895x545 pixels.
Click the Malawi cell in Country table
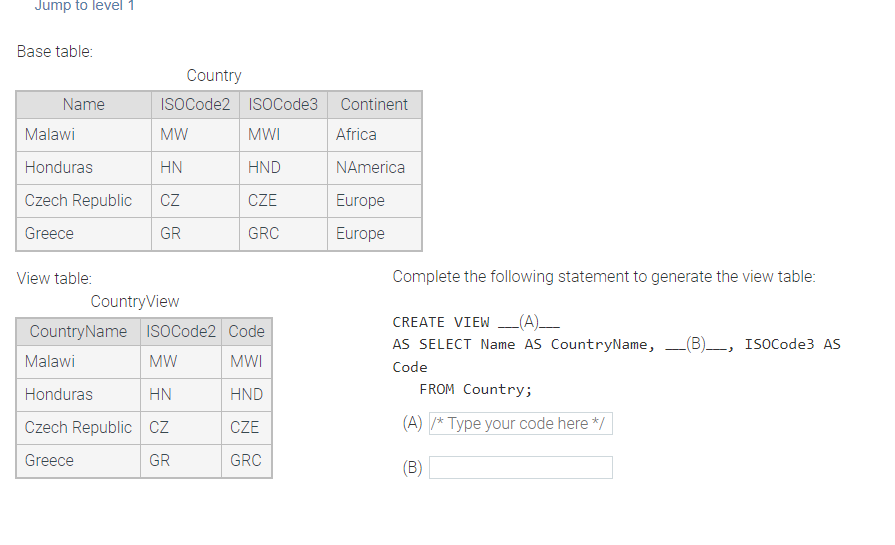[84, 135]
